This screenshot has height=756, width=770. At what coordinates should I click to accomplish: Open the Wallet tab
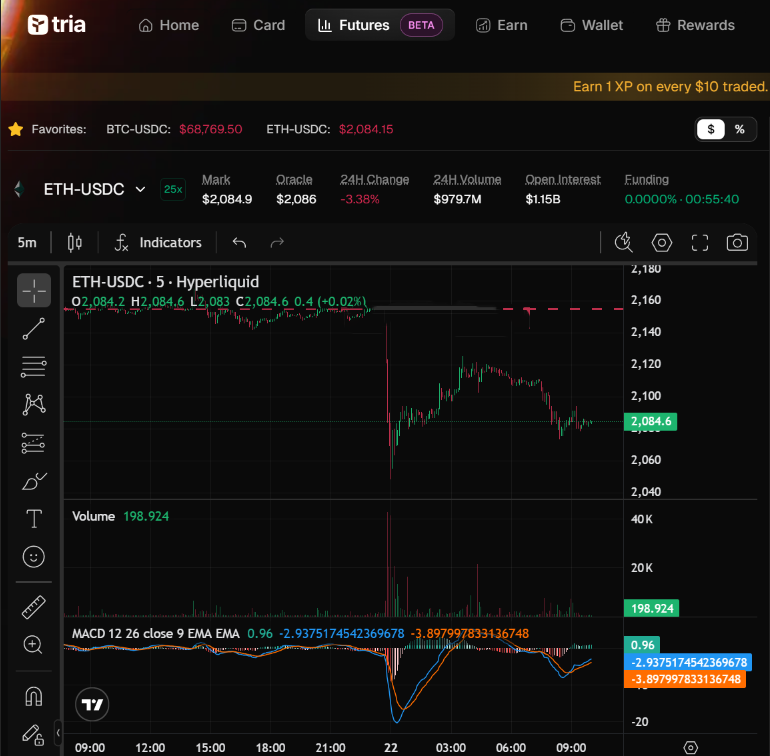tap(591, 25)
